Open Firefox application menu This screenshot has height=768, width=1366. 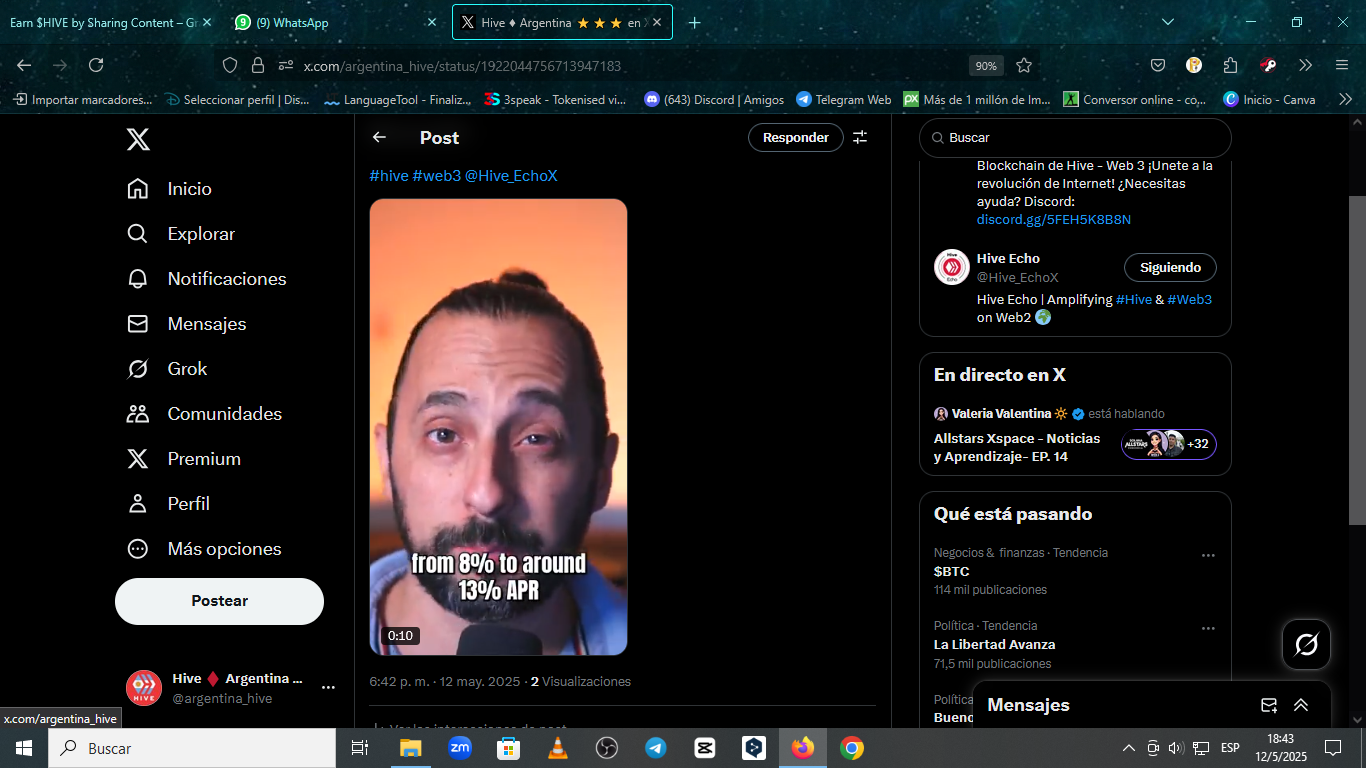pyautogui.click(x=1341, y=65)
